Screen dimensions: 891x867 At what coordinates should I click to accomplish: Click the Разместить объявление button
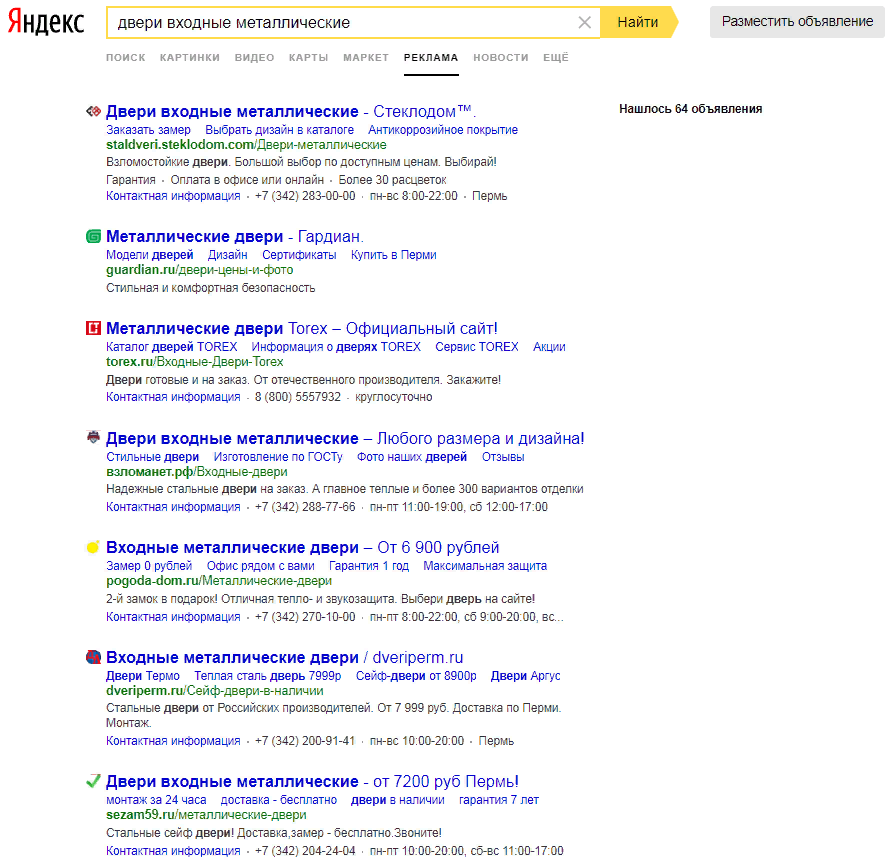[797, 22]
